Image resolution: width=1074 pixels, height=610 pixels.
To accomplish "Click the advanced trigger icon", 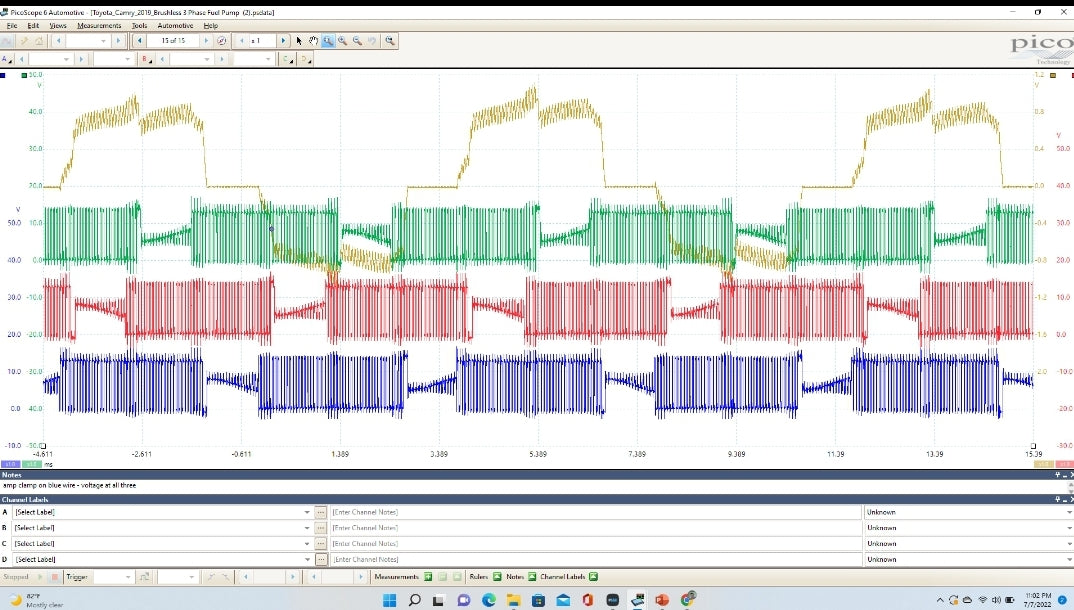I will [145, 577].
